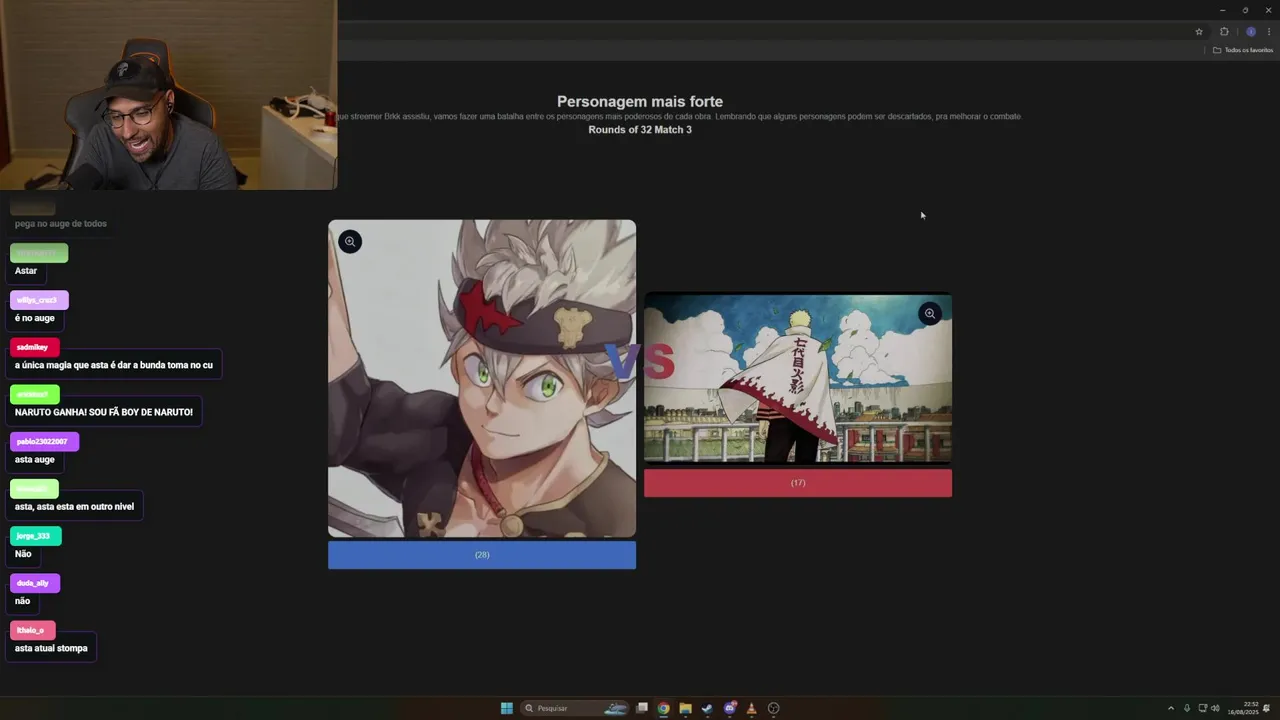Click the Personagem mais forte heading

coord(640,101)
